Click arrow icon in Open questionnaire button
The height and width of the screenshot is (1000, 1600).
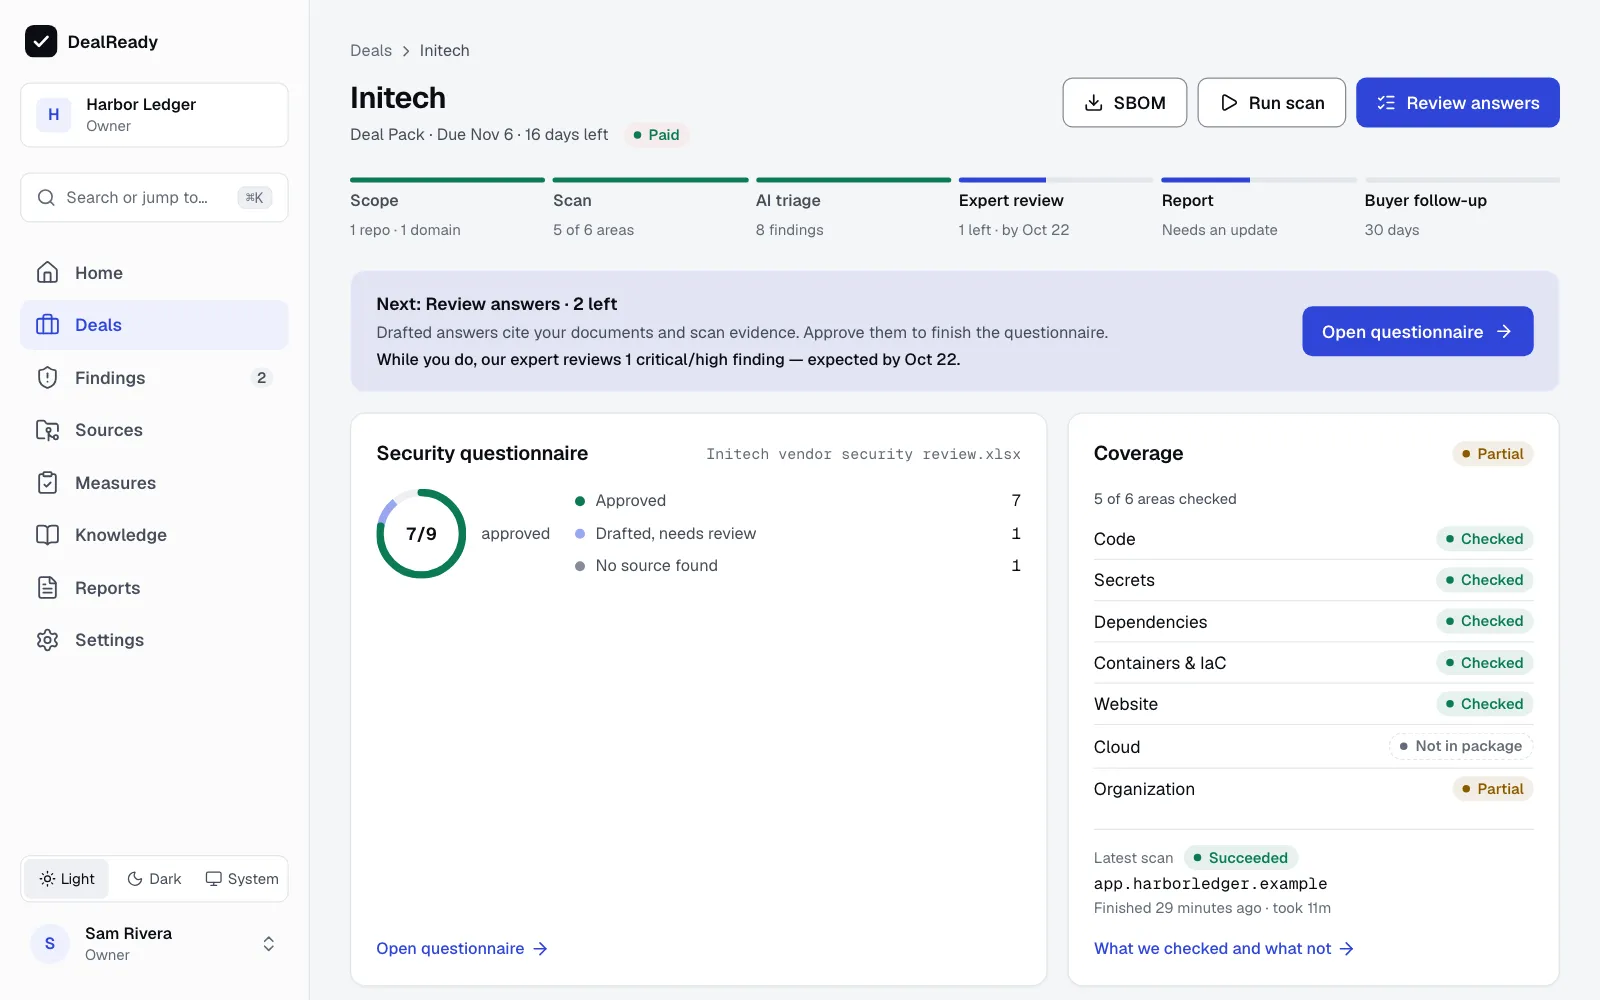[1504, 332]
